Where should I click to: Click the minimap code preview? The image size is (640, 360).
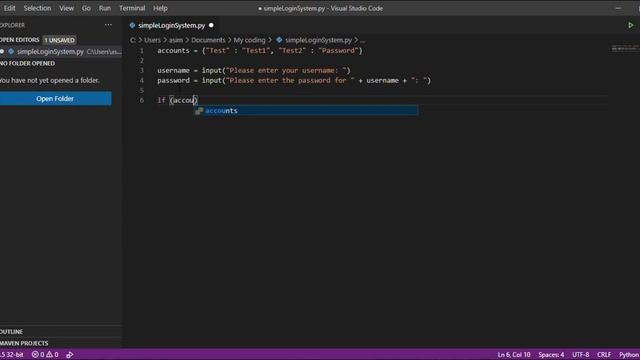(625, 49)
